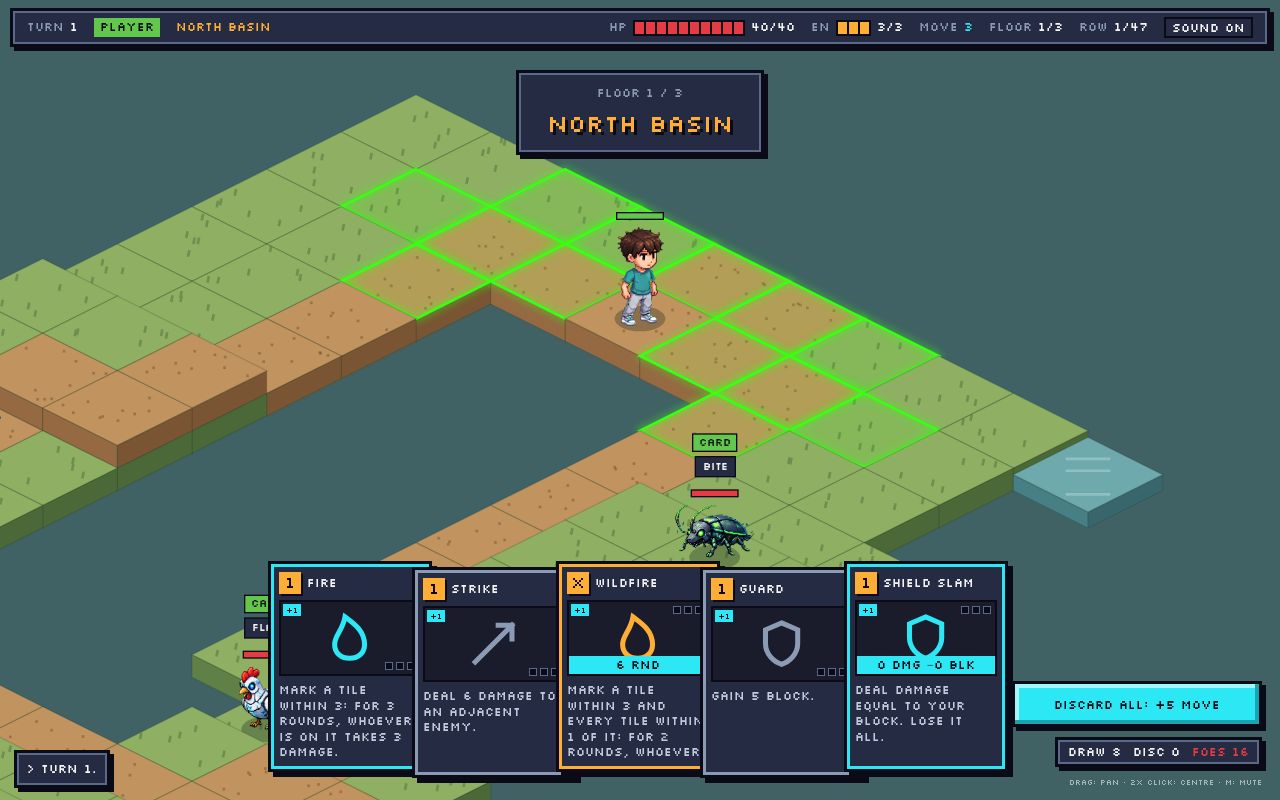Image resolution: width=1280 pixels, height=800 pixels.
Task: Click the Shield Slam cost badge
Action: coord(866,583)
